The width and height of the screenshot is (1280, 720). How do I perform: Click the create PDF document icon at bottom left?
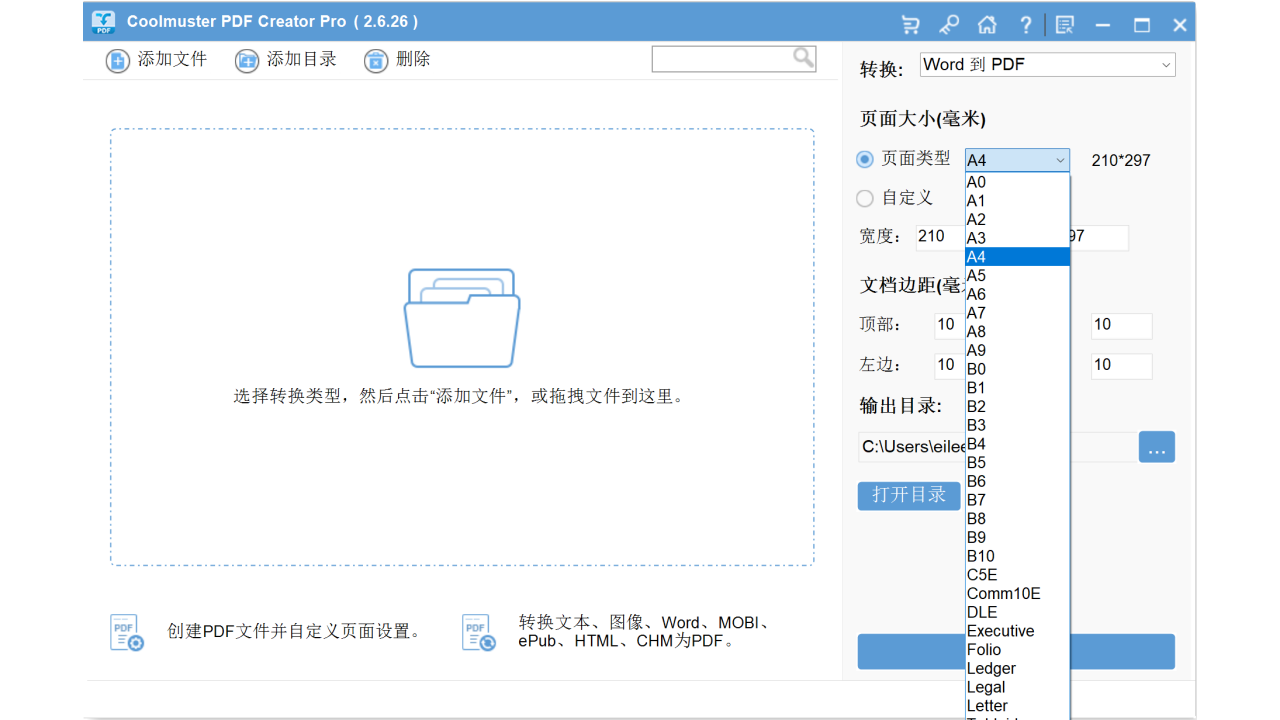pyautogui.click(x=125, y=631)
